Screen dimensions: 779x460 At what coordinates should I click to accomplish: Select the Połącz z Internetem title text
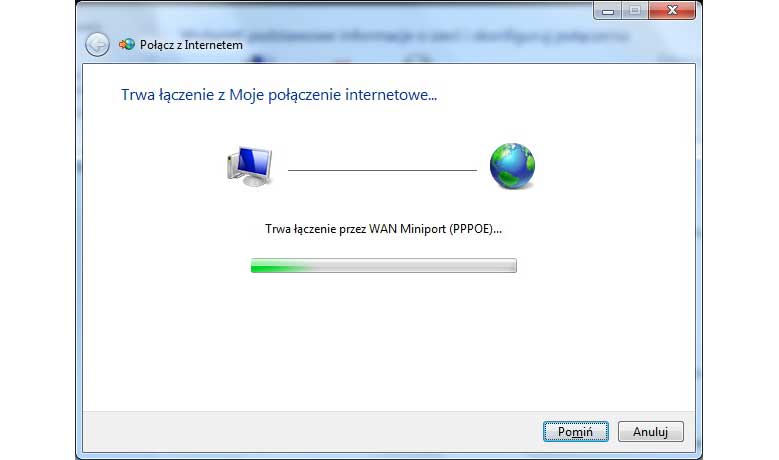191,45
